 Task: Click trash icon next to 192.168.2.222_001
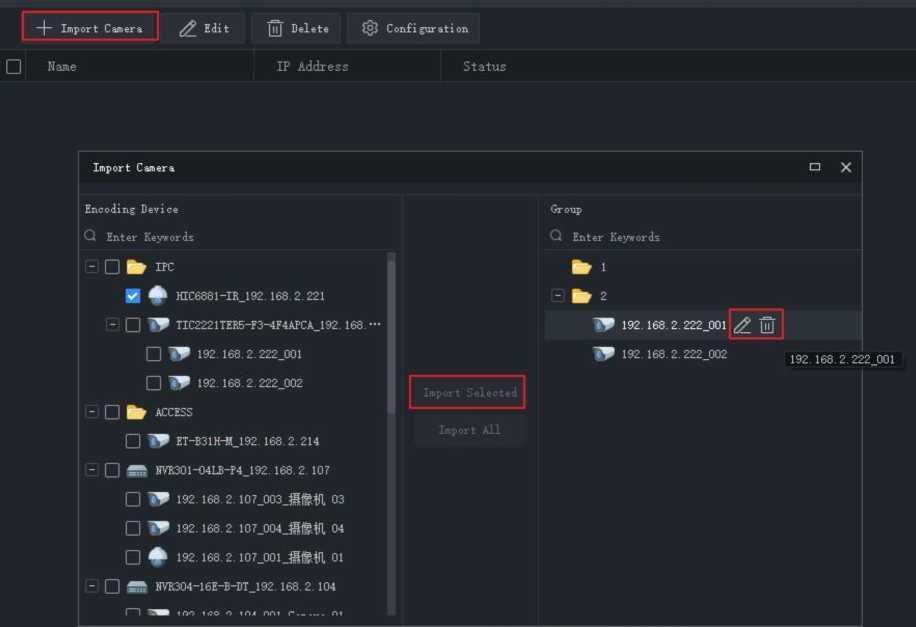coord(767,325)
